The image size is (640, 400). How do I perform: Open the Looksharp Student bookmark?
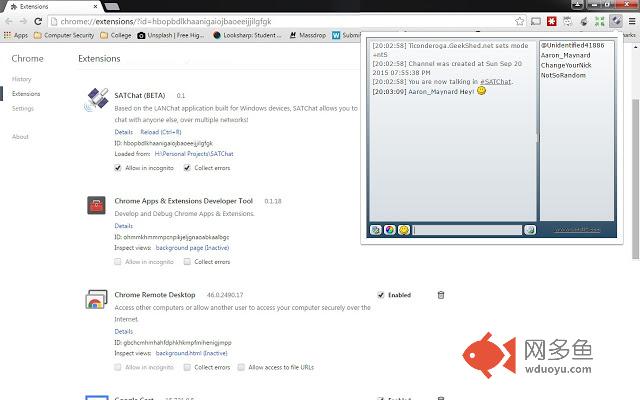(247, 36)
